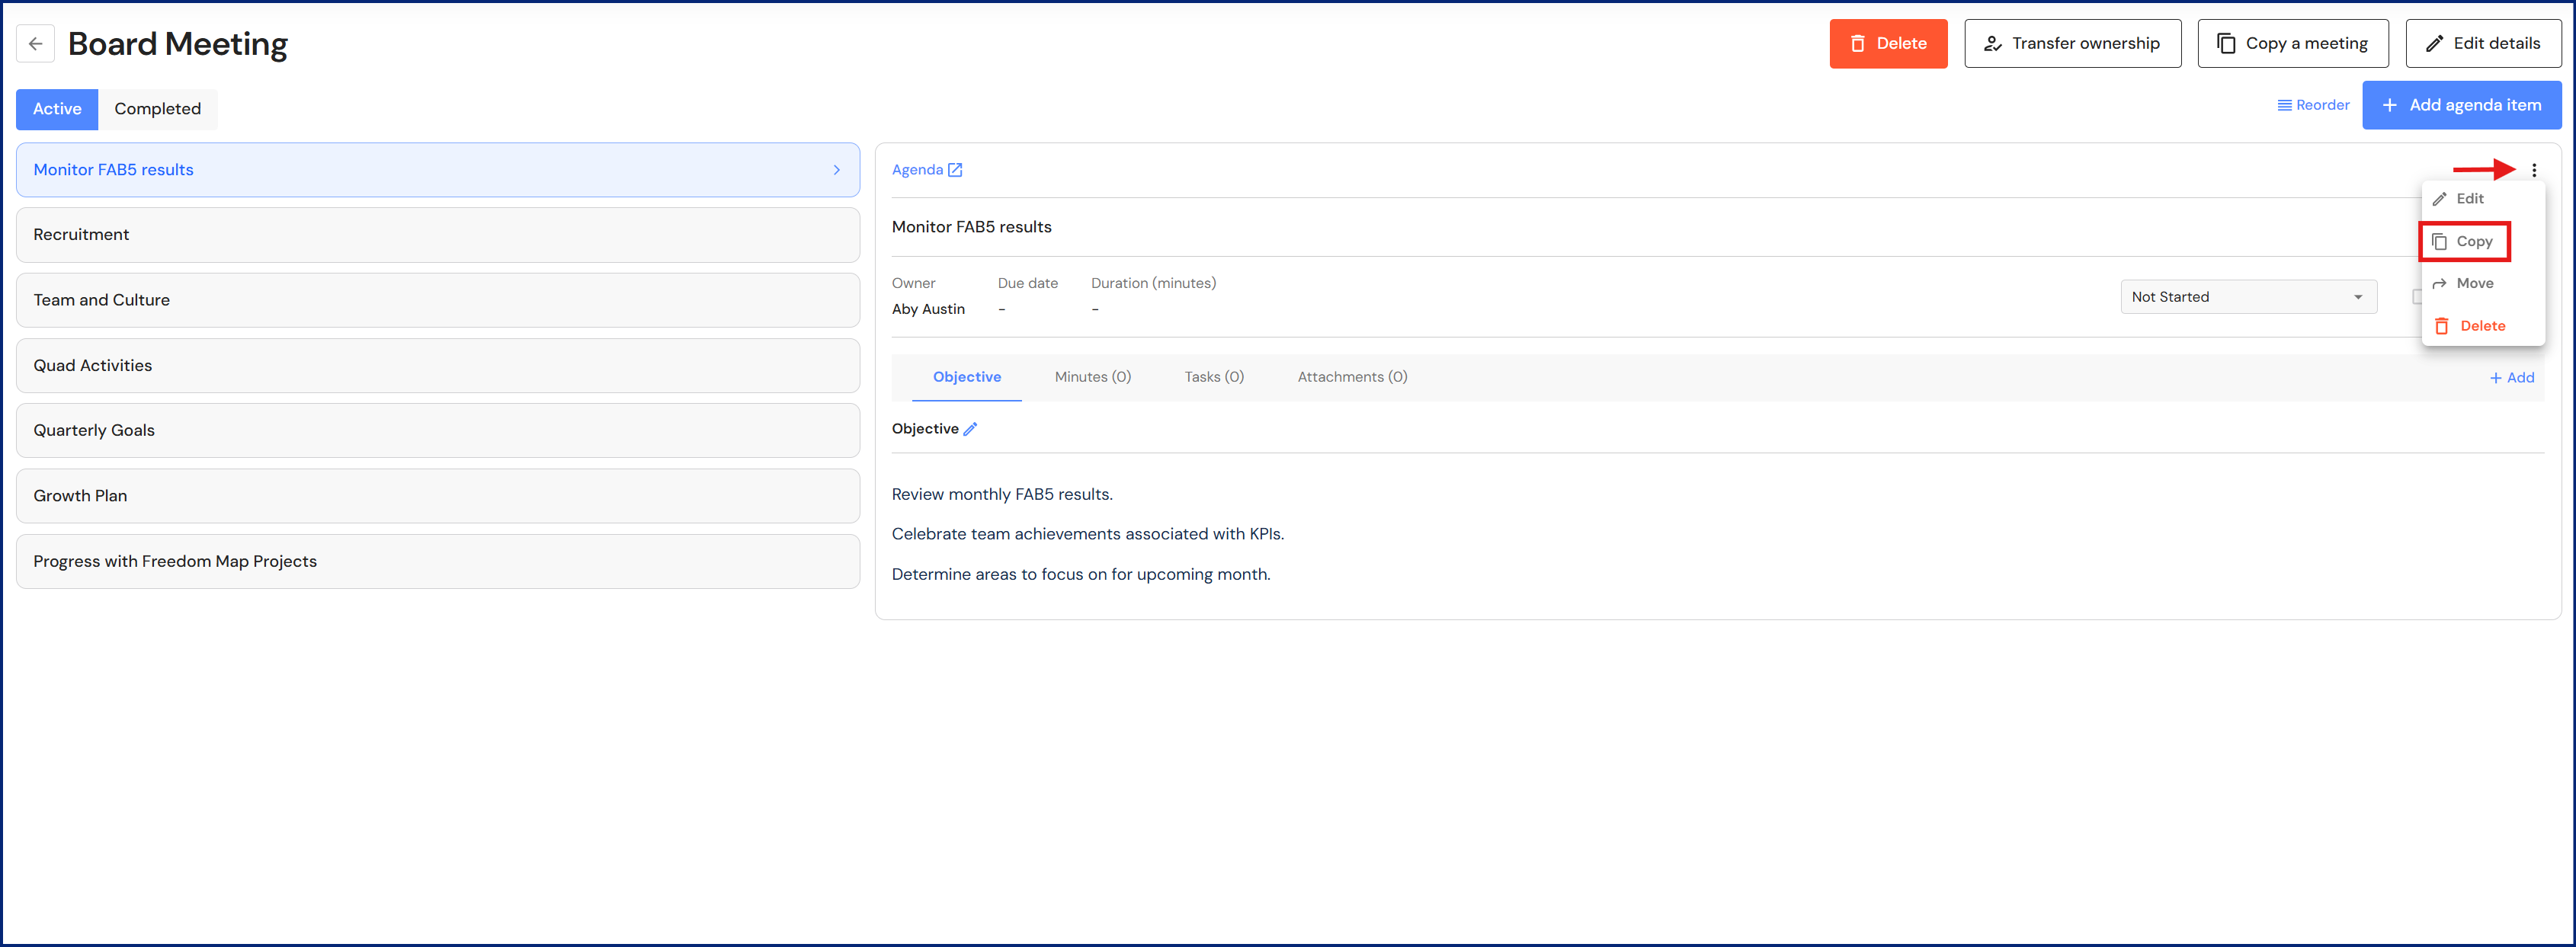This screenshot has width=2576, height=947.
Task: Open the three-dot agenda options menu
Action: click(2533, 170)
